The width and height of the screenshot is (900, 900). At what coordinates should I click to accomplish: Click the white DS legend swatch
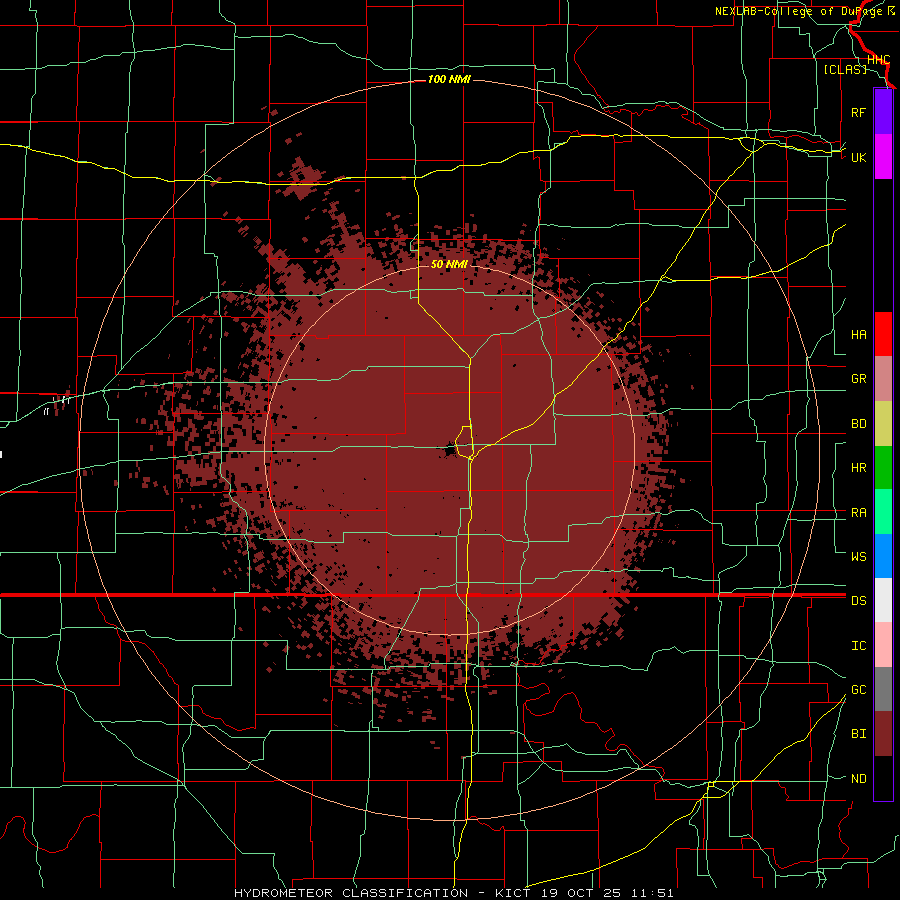pyautogui.click(x=883, y=600)
